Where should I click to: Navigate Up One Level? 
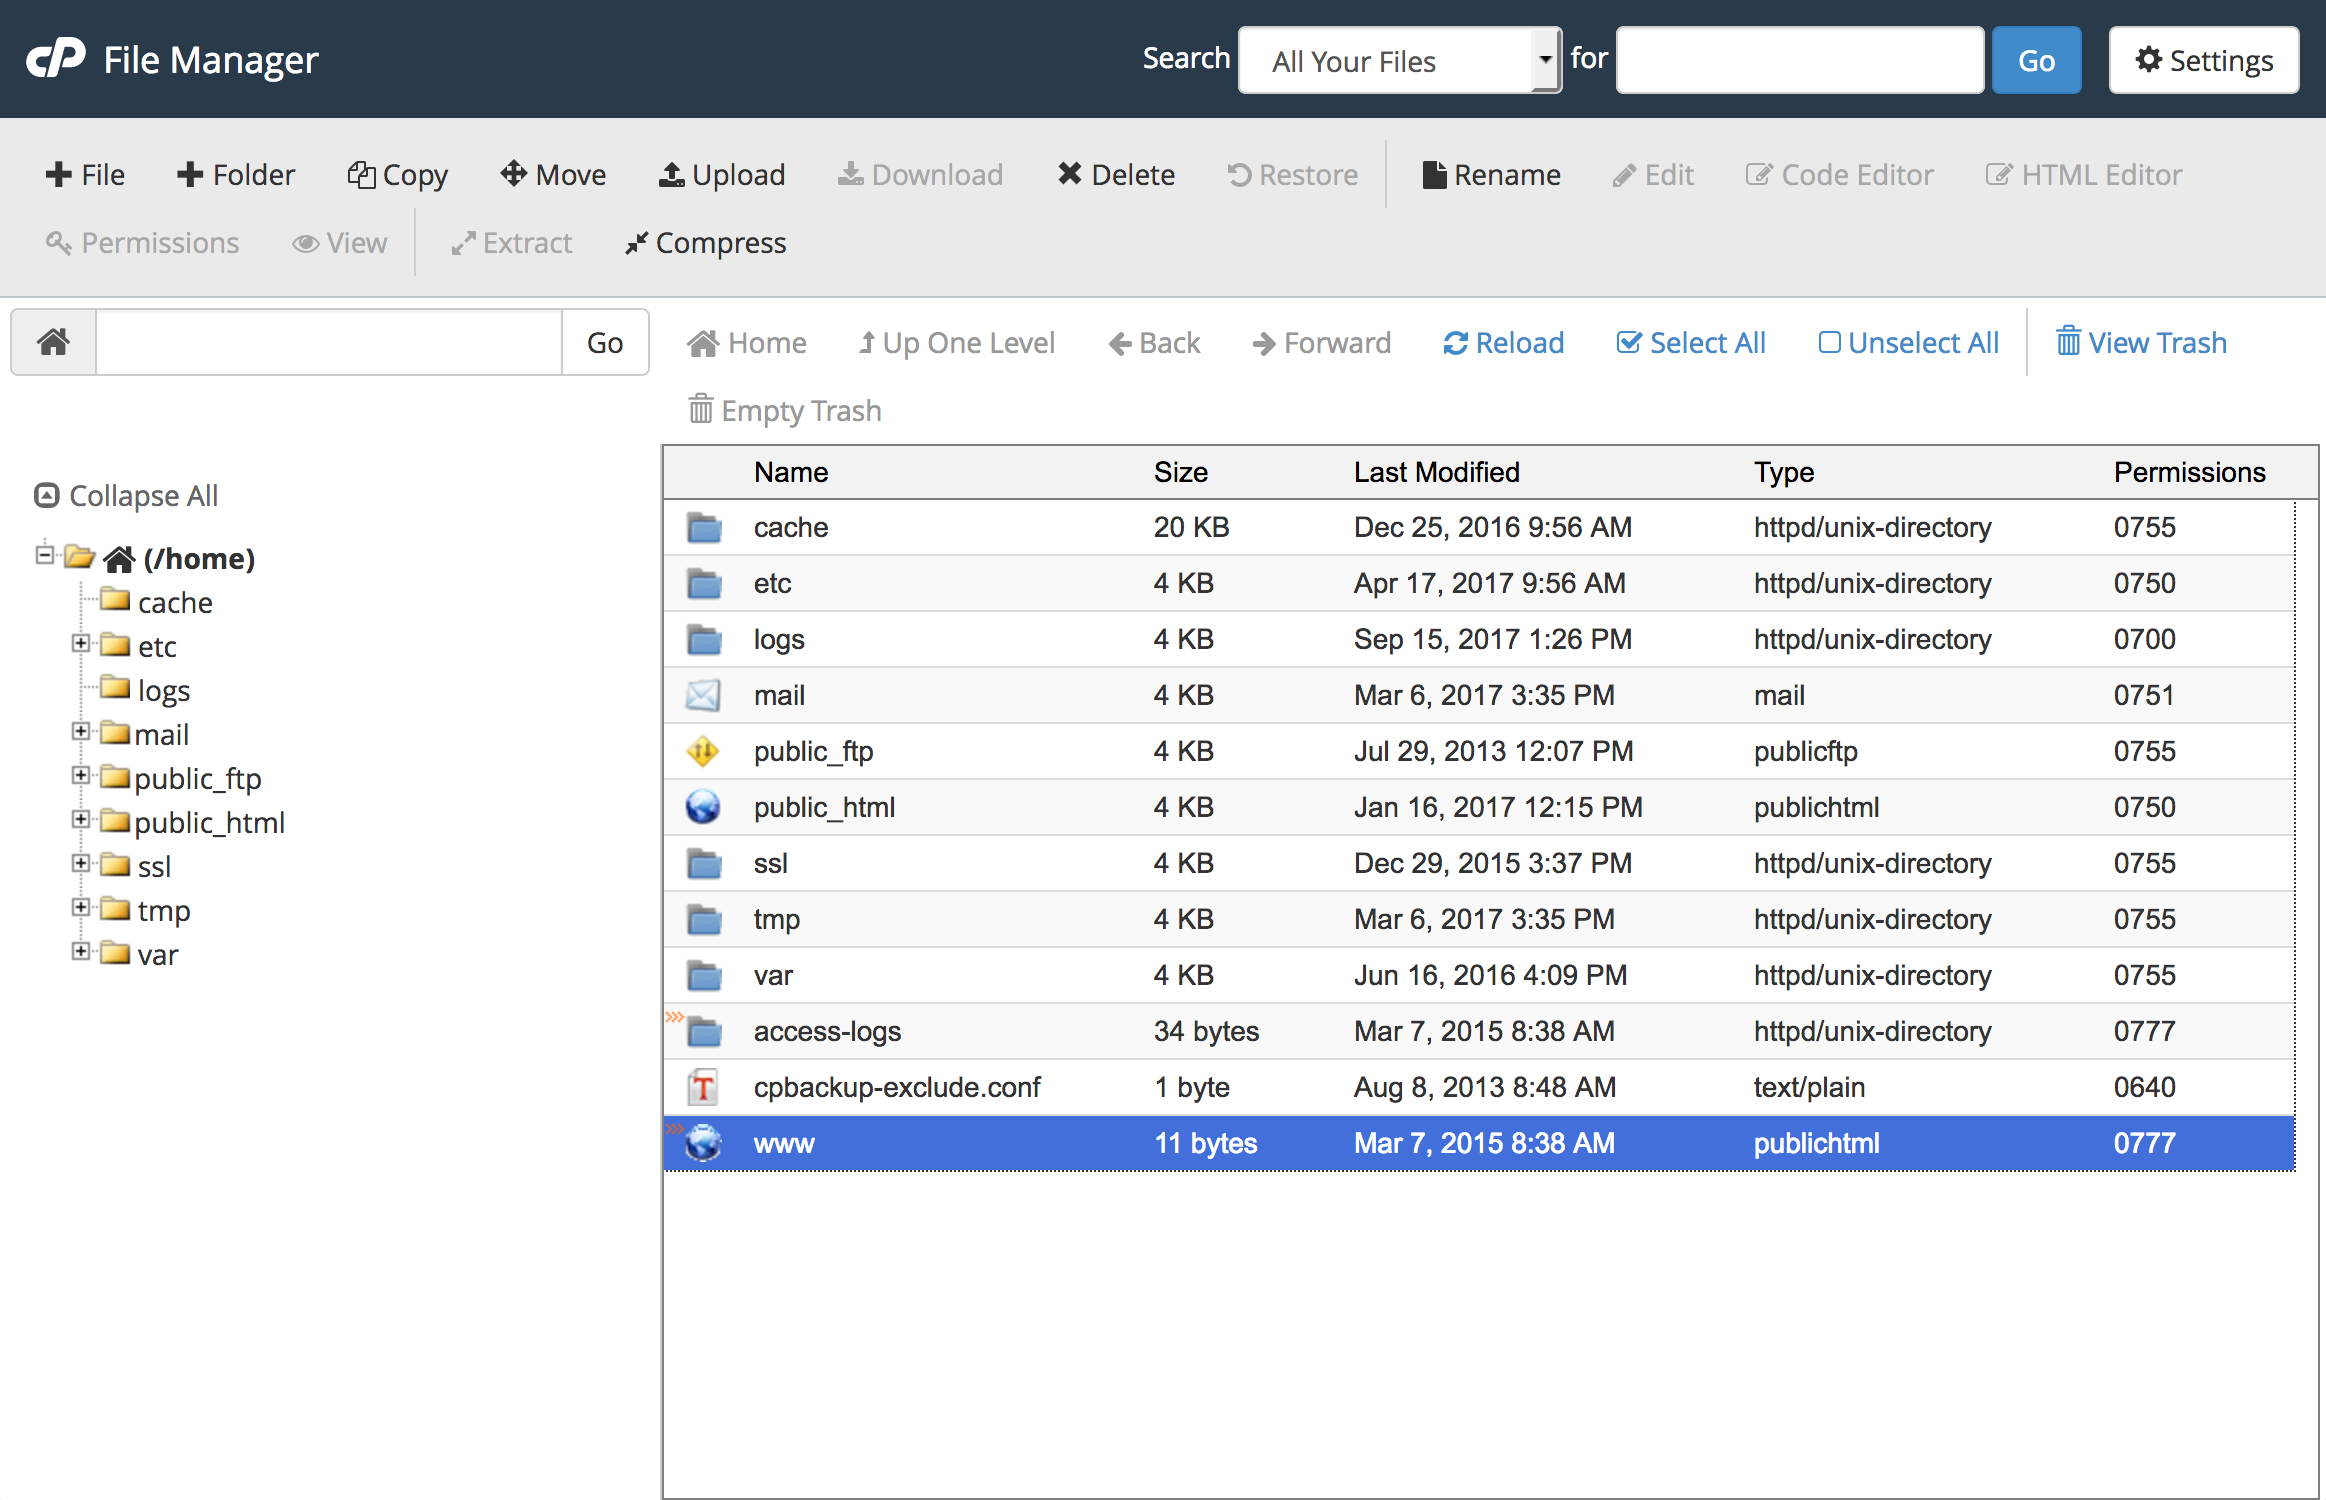[956, 342]
